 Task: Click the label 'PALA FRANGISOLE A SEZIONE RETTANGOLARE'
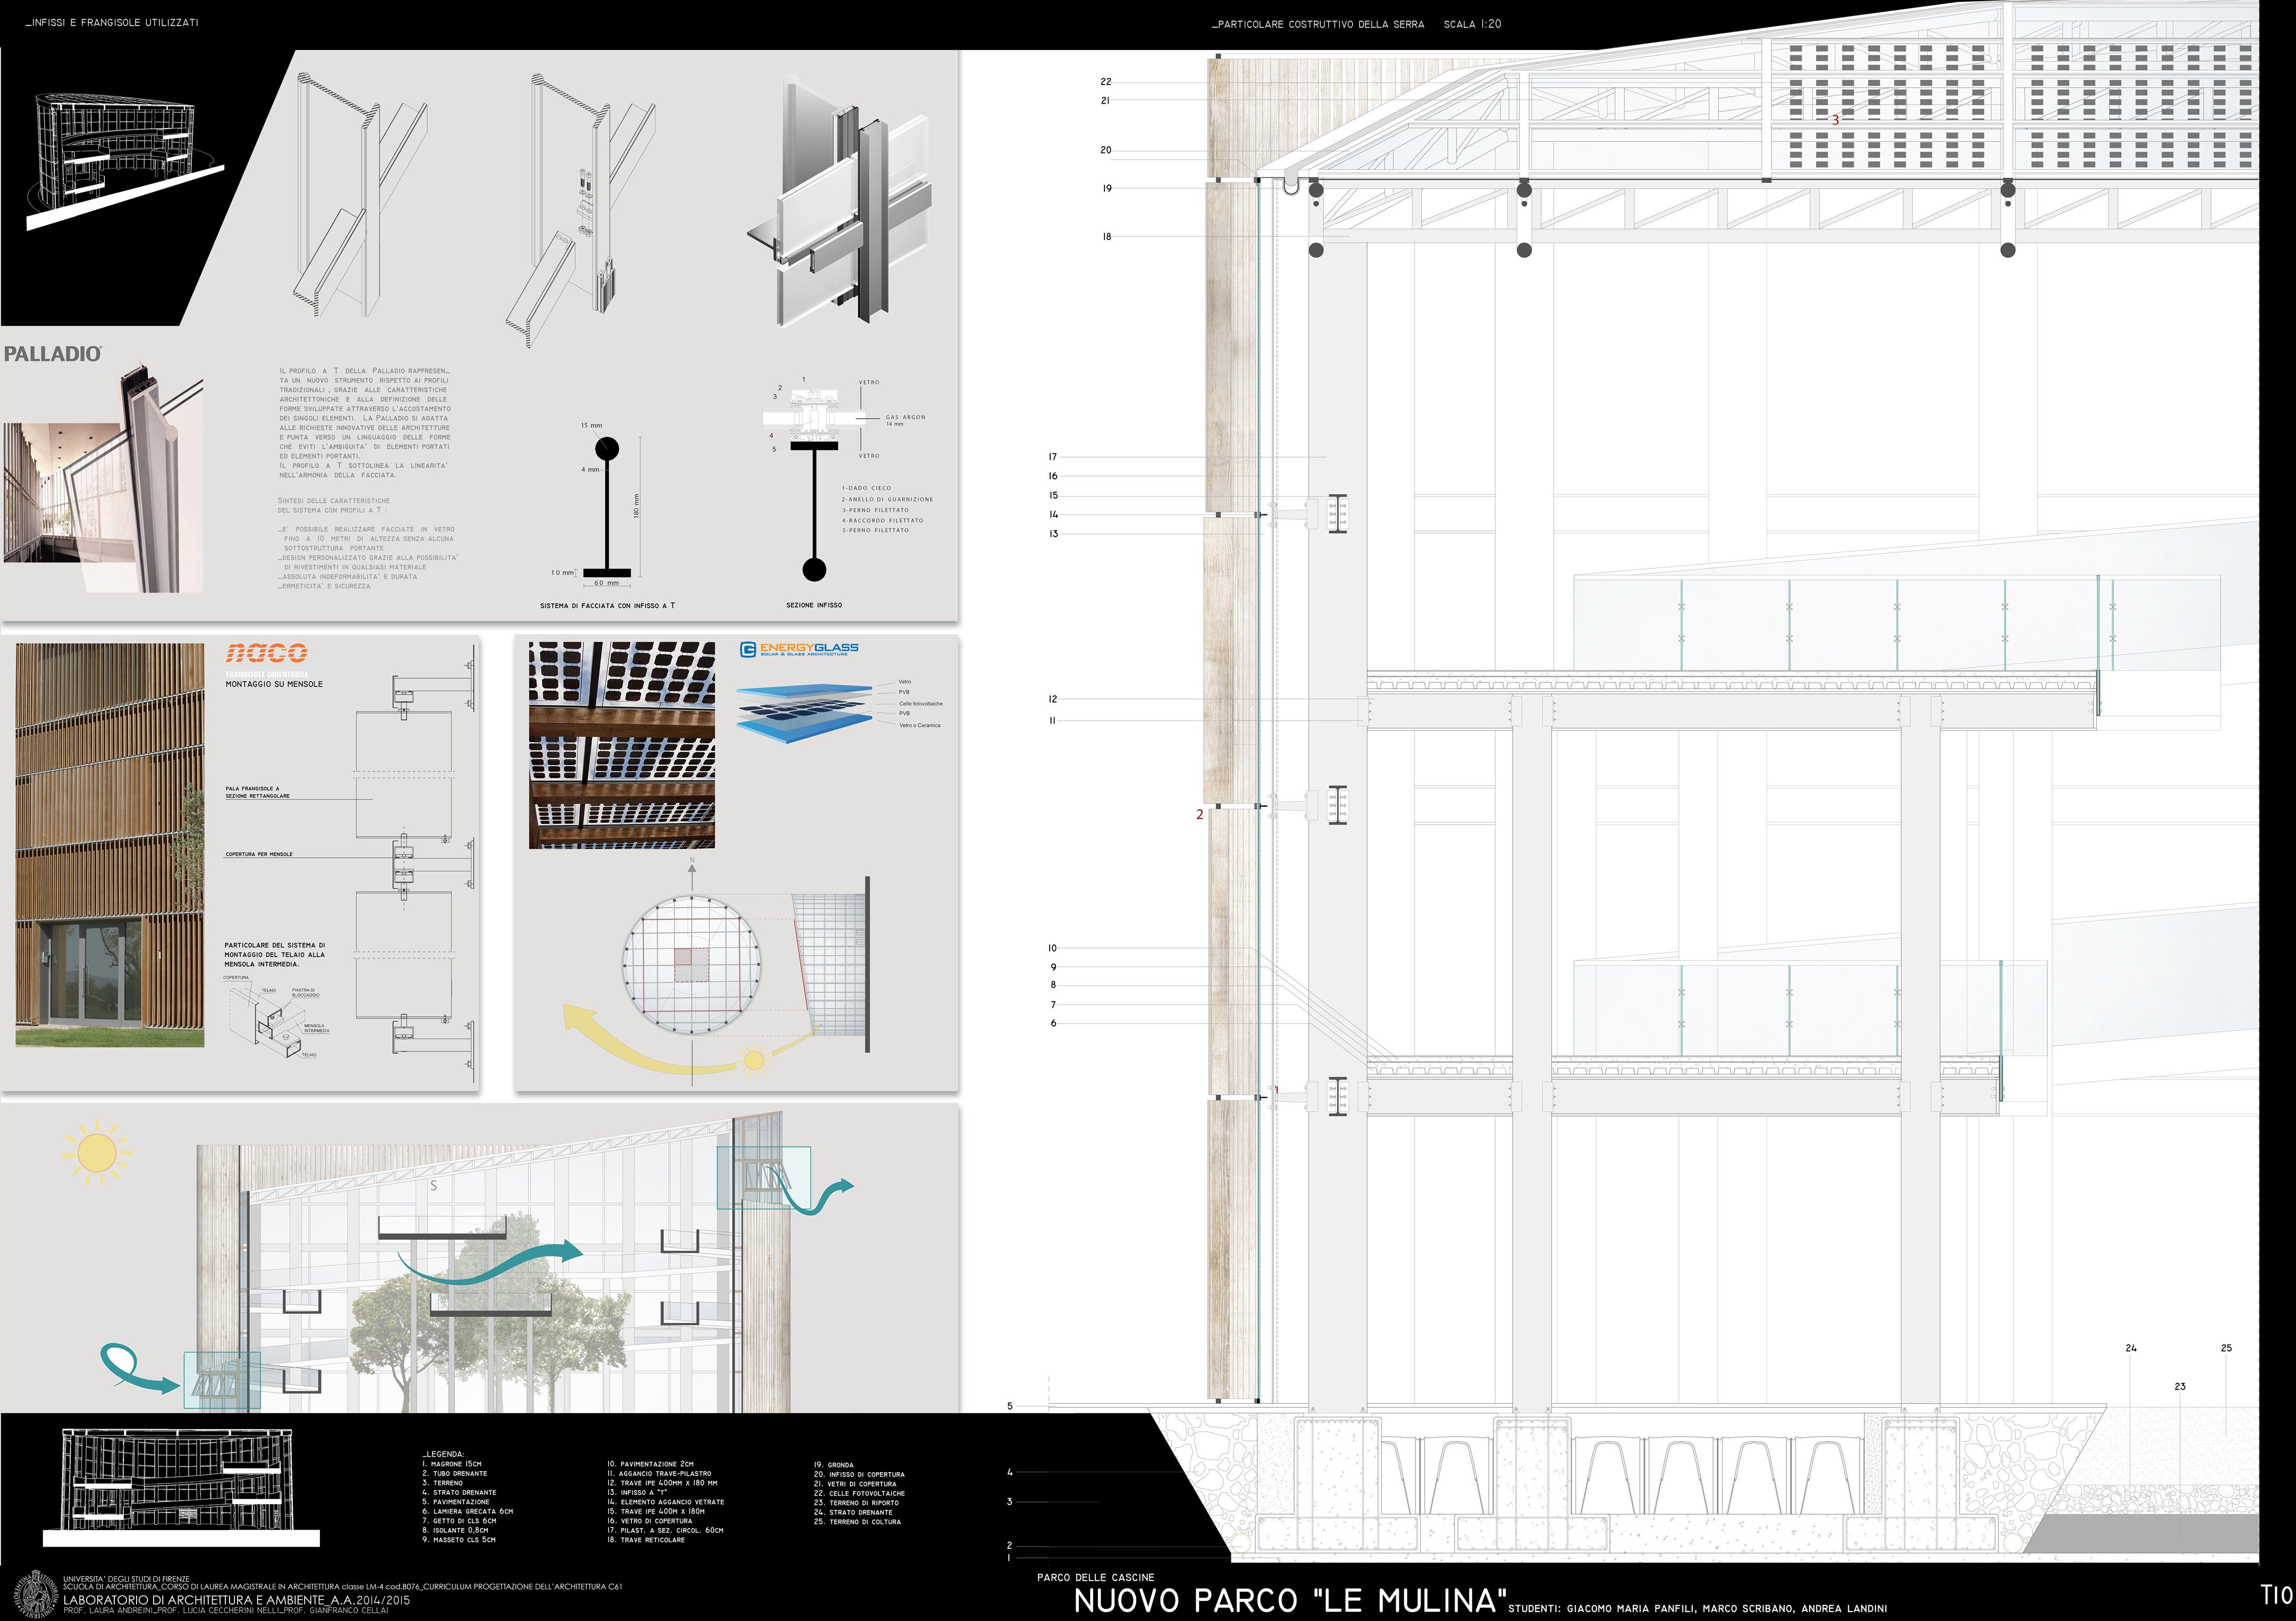coord(258,792)
